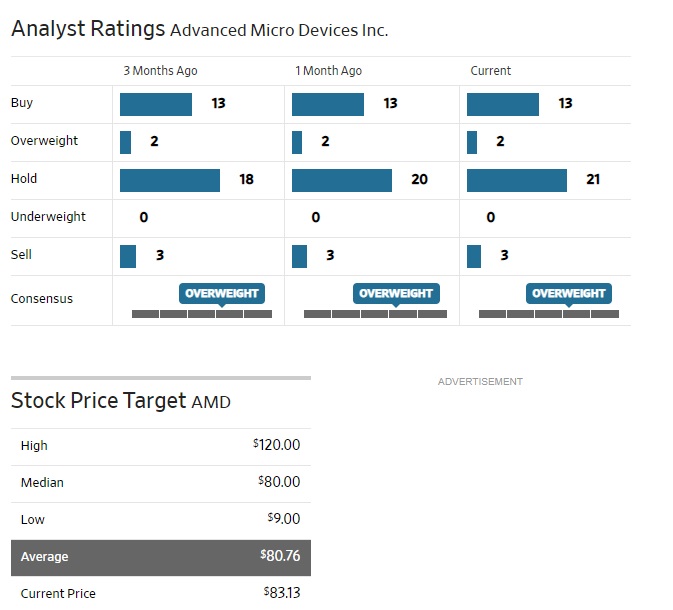The image size is (673, 610).
Task: Click the consensus scale bar under 3 Months Ago
Action: (201, 314)
